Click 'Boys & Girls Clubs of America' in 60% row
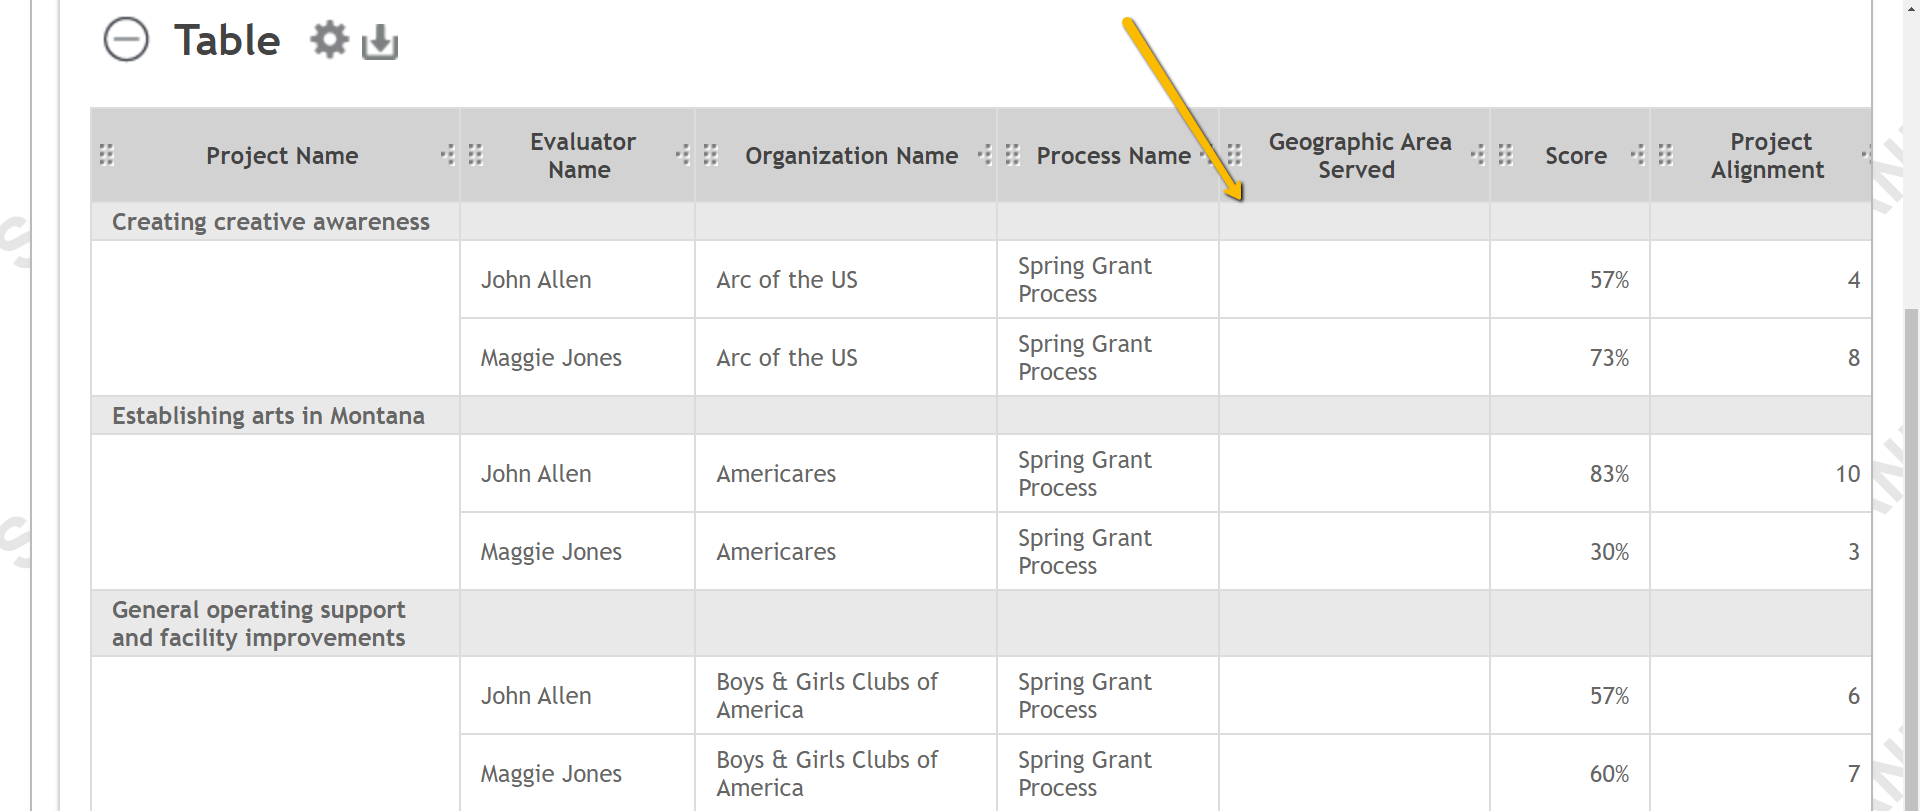This screenshot has height=811, width=1920. 827,774
